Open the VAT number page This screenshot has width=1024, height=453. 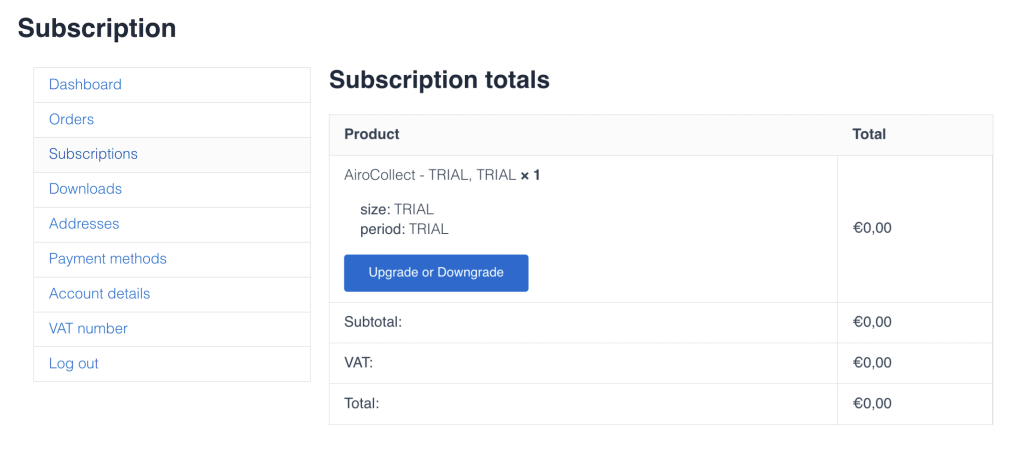[88, 329]
